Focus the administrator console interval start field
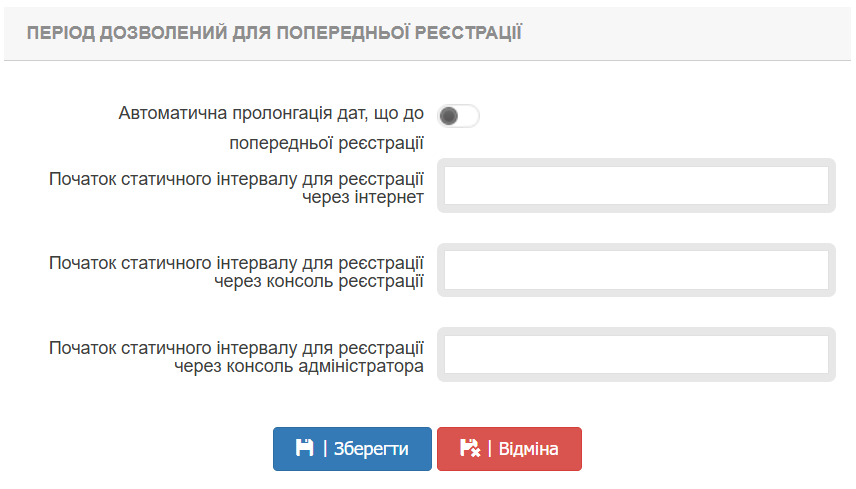The height and width of the screenshot is (489, 856). 636,354
